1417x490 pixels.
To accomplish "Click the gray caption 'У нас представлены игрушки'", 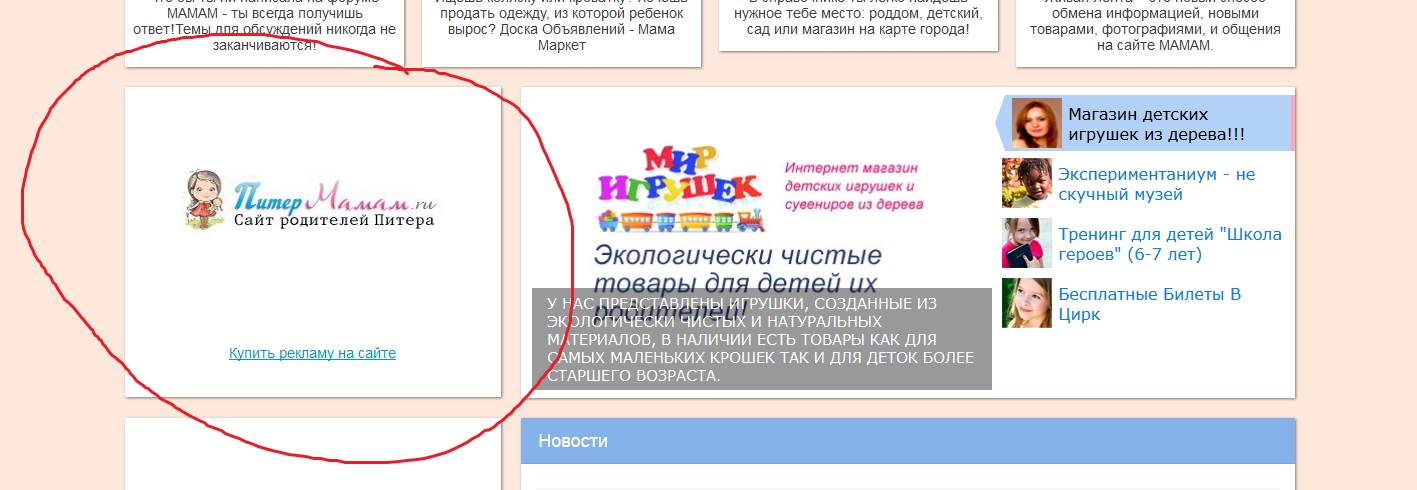I will click(x=761, y=339).
